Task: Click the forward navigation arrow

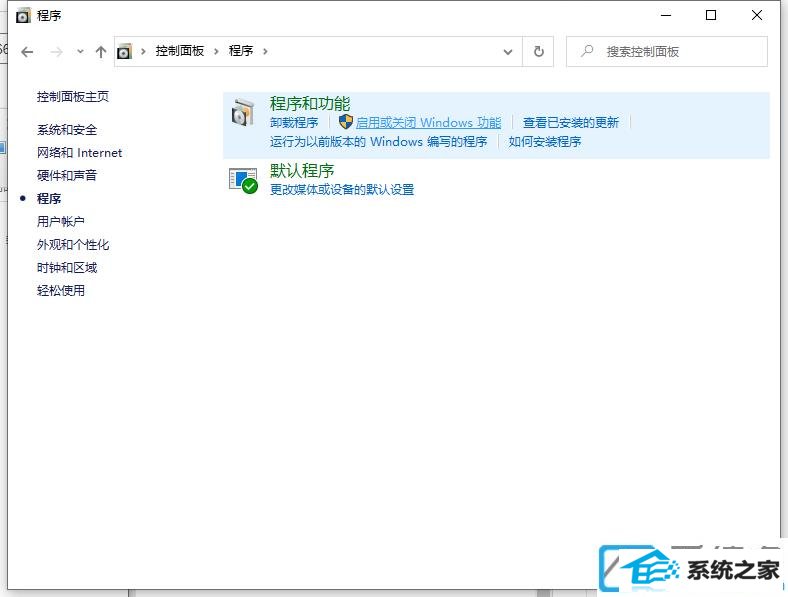Action: 57,51
